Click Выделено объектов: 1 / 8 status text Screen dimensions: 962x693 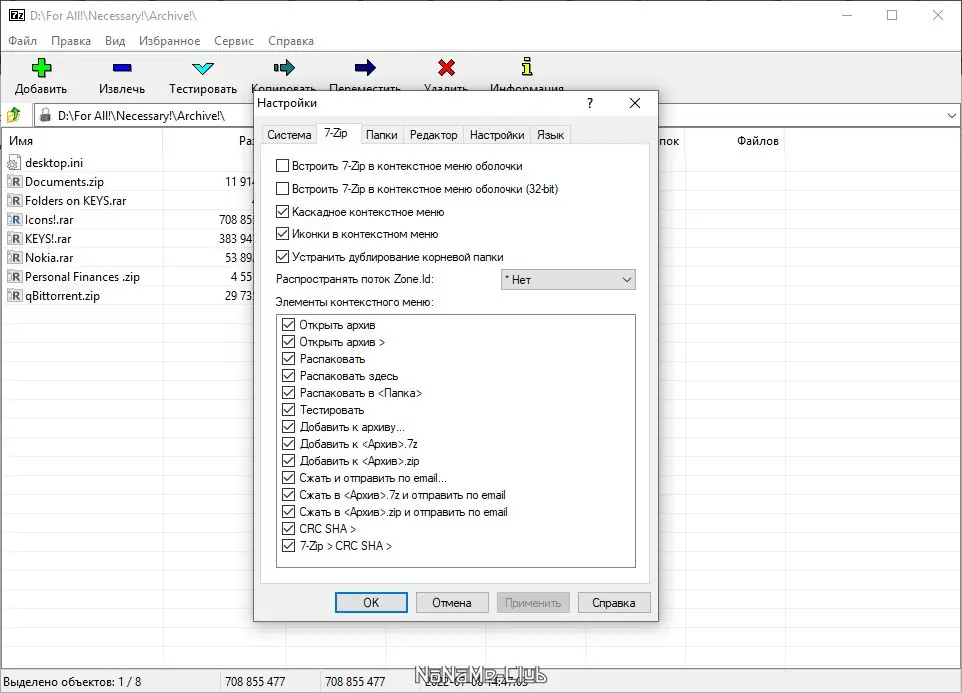click(x=72, y=681)
